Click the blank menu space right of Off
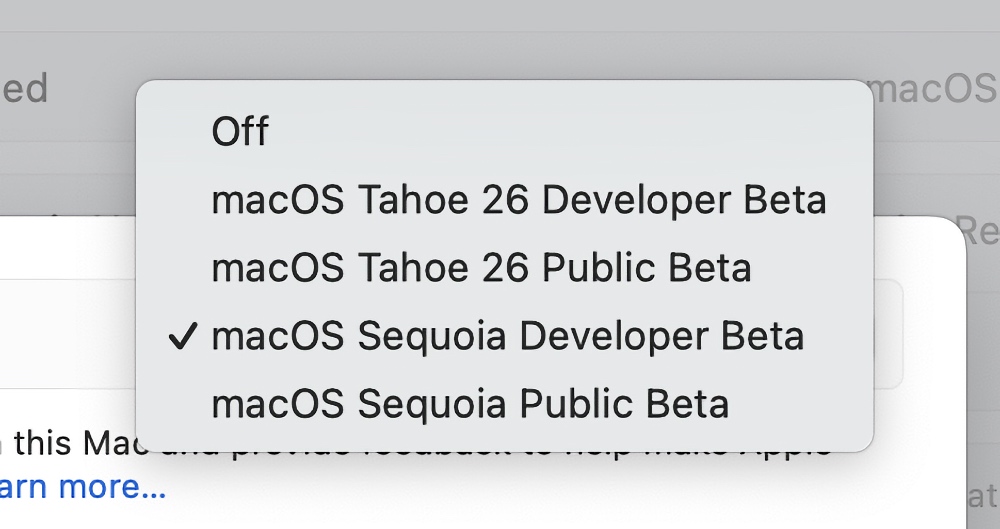 (x=560, y=131)
